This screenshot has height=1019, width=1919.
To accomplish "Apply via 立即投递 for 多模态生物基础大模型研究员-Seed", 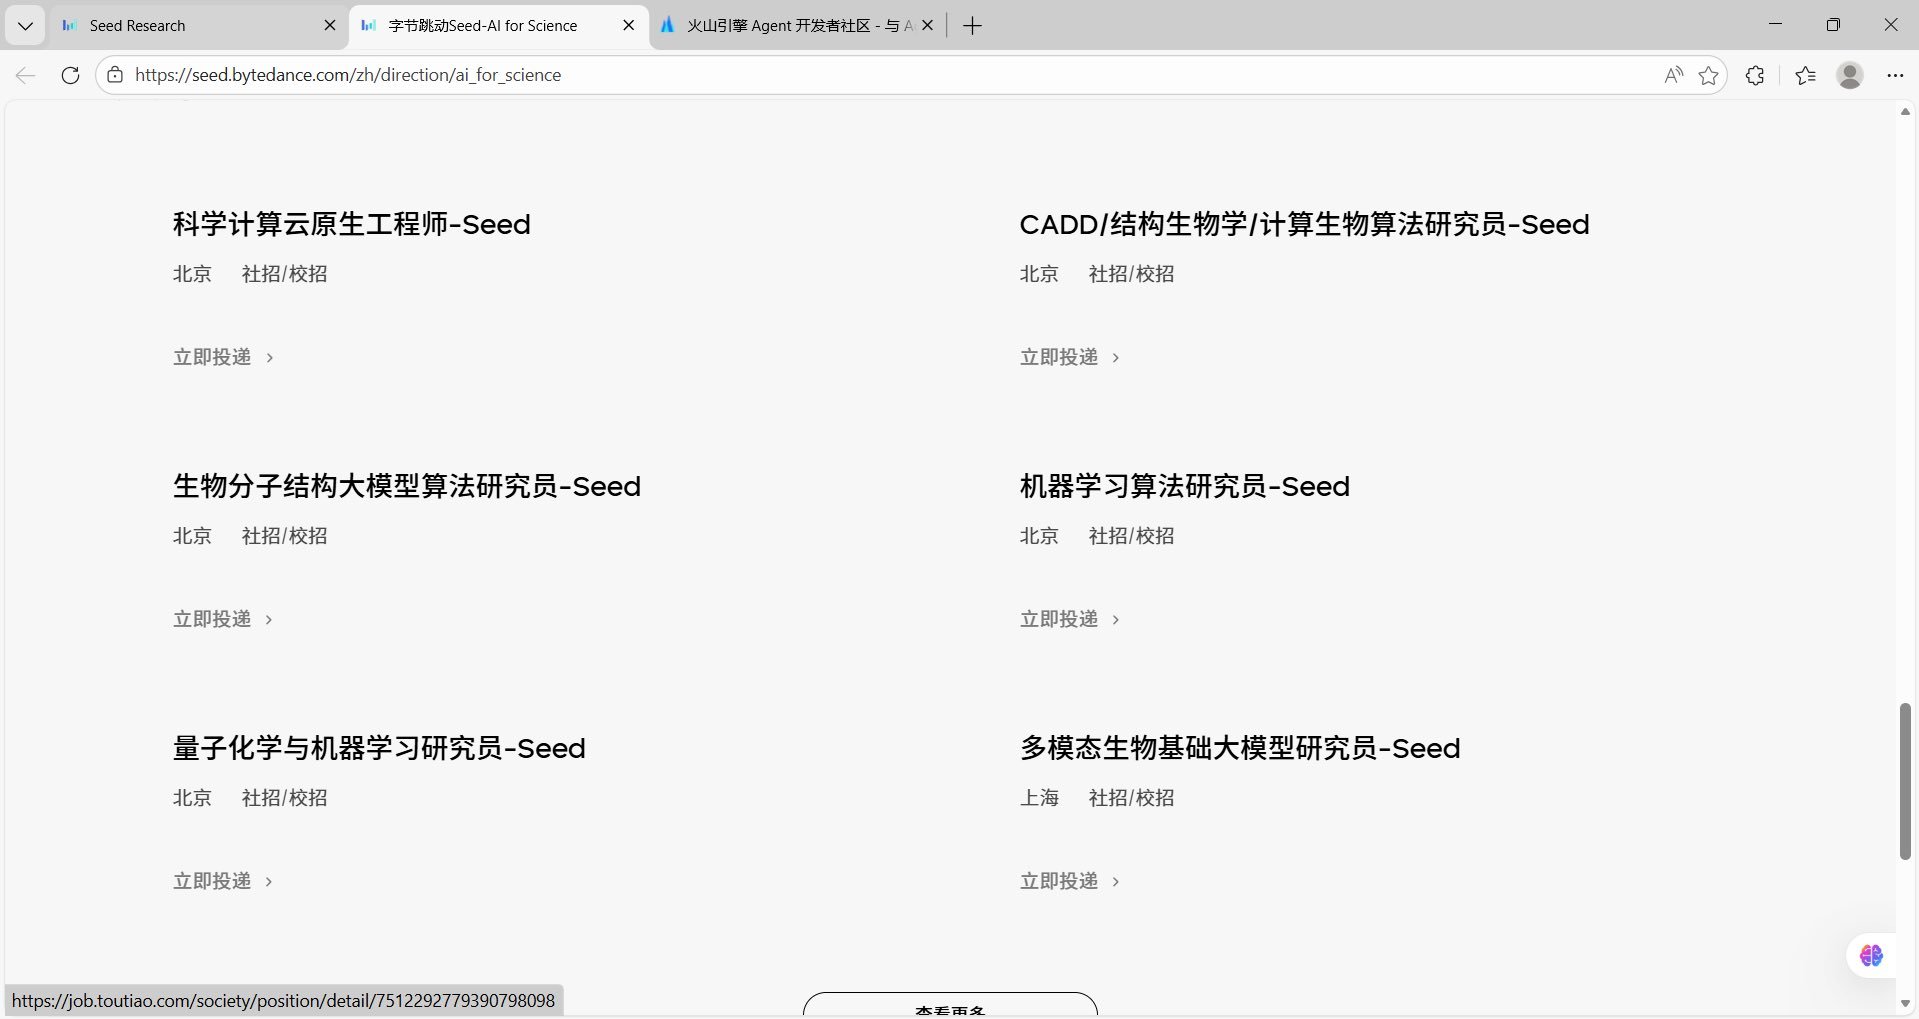I will (1059, 881).
